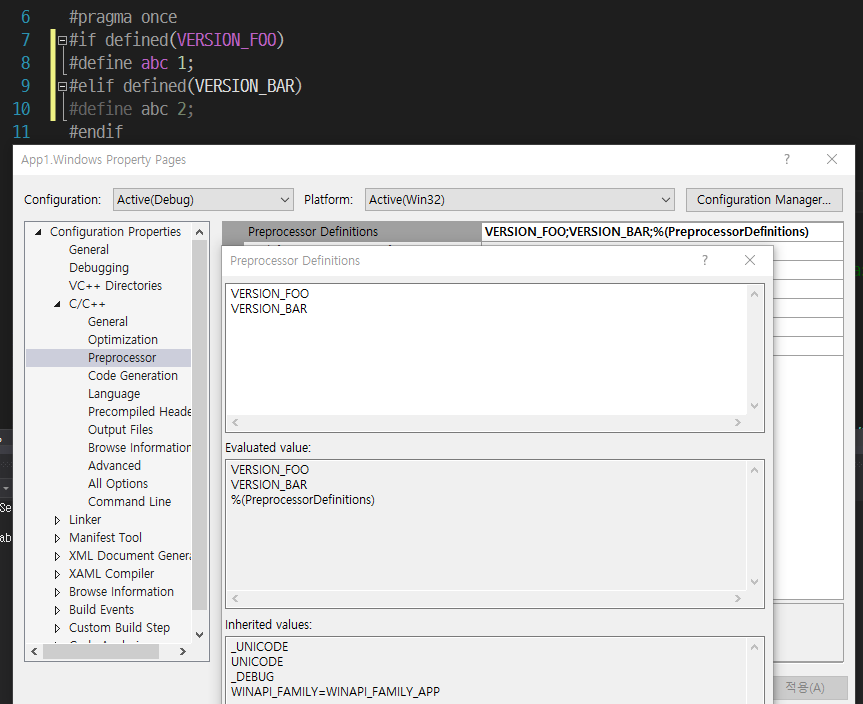Image resolution: width=863 pixels, height=704 pixels.
Task: Click up arrow in Evaluated value scrollbar
Action: (x=755, y=471)
